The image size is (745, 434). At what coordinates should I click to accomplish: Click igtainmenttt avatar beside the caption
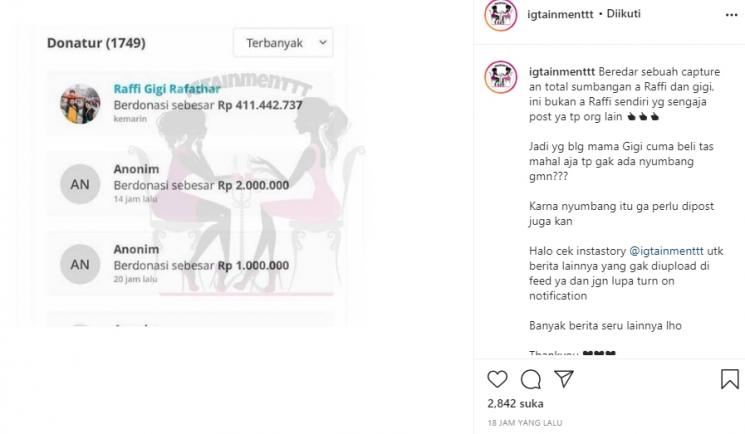[x=500, y=77]
